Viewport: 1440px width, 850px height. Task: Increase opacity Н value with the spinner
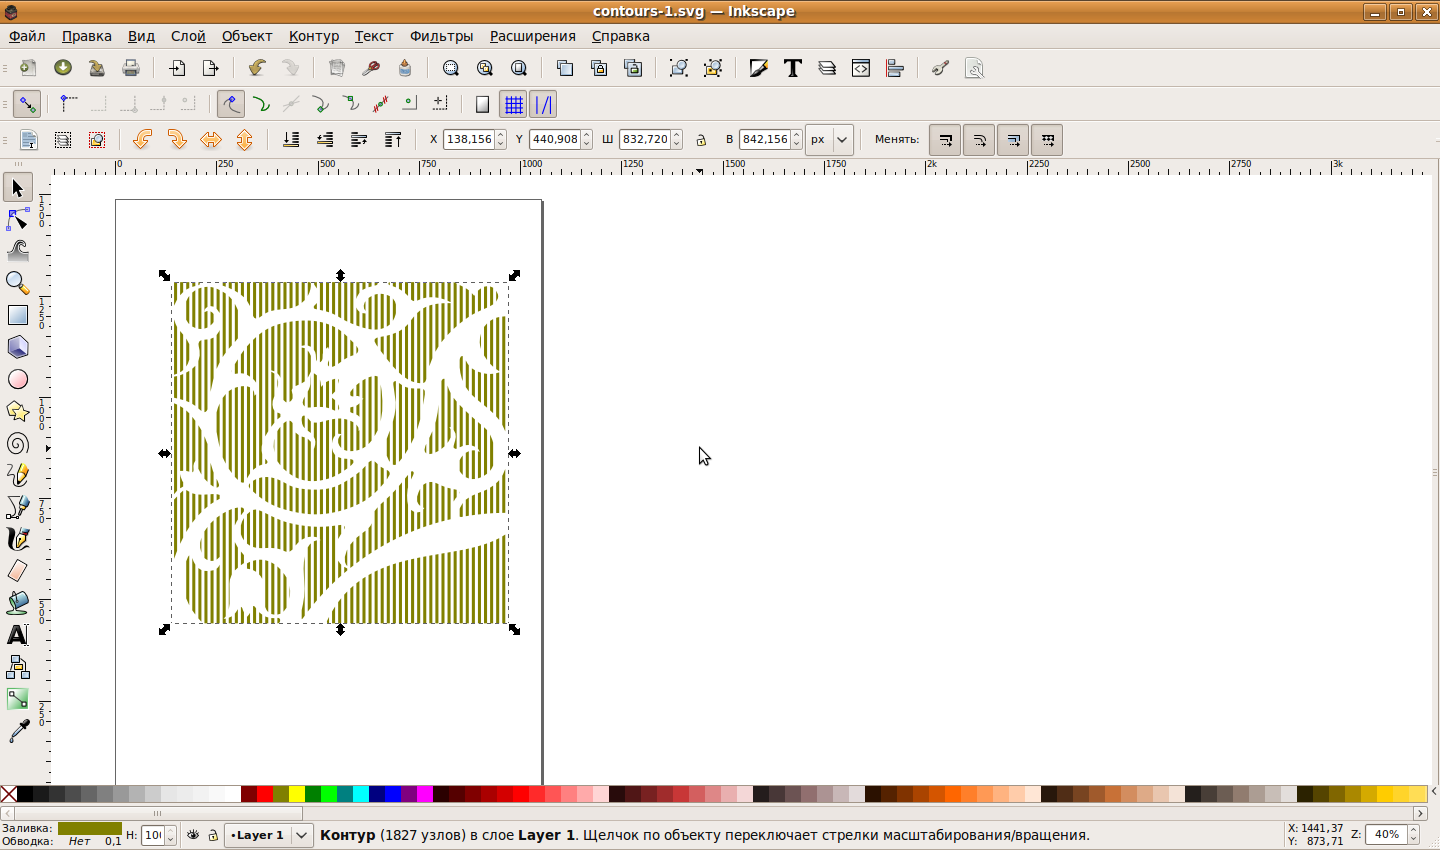click(x=171, y=830)
